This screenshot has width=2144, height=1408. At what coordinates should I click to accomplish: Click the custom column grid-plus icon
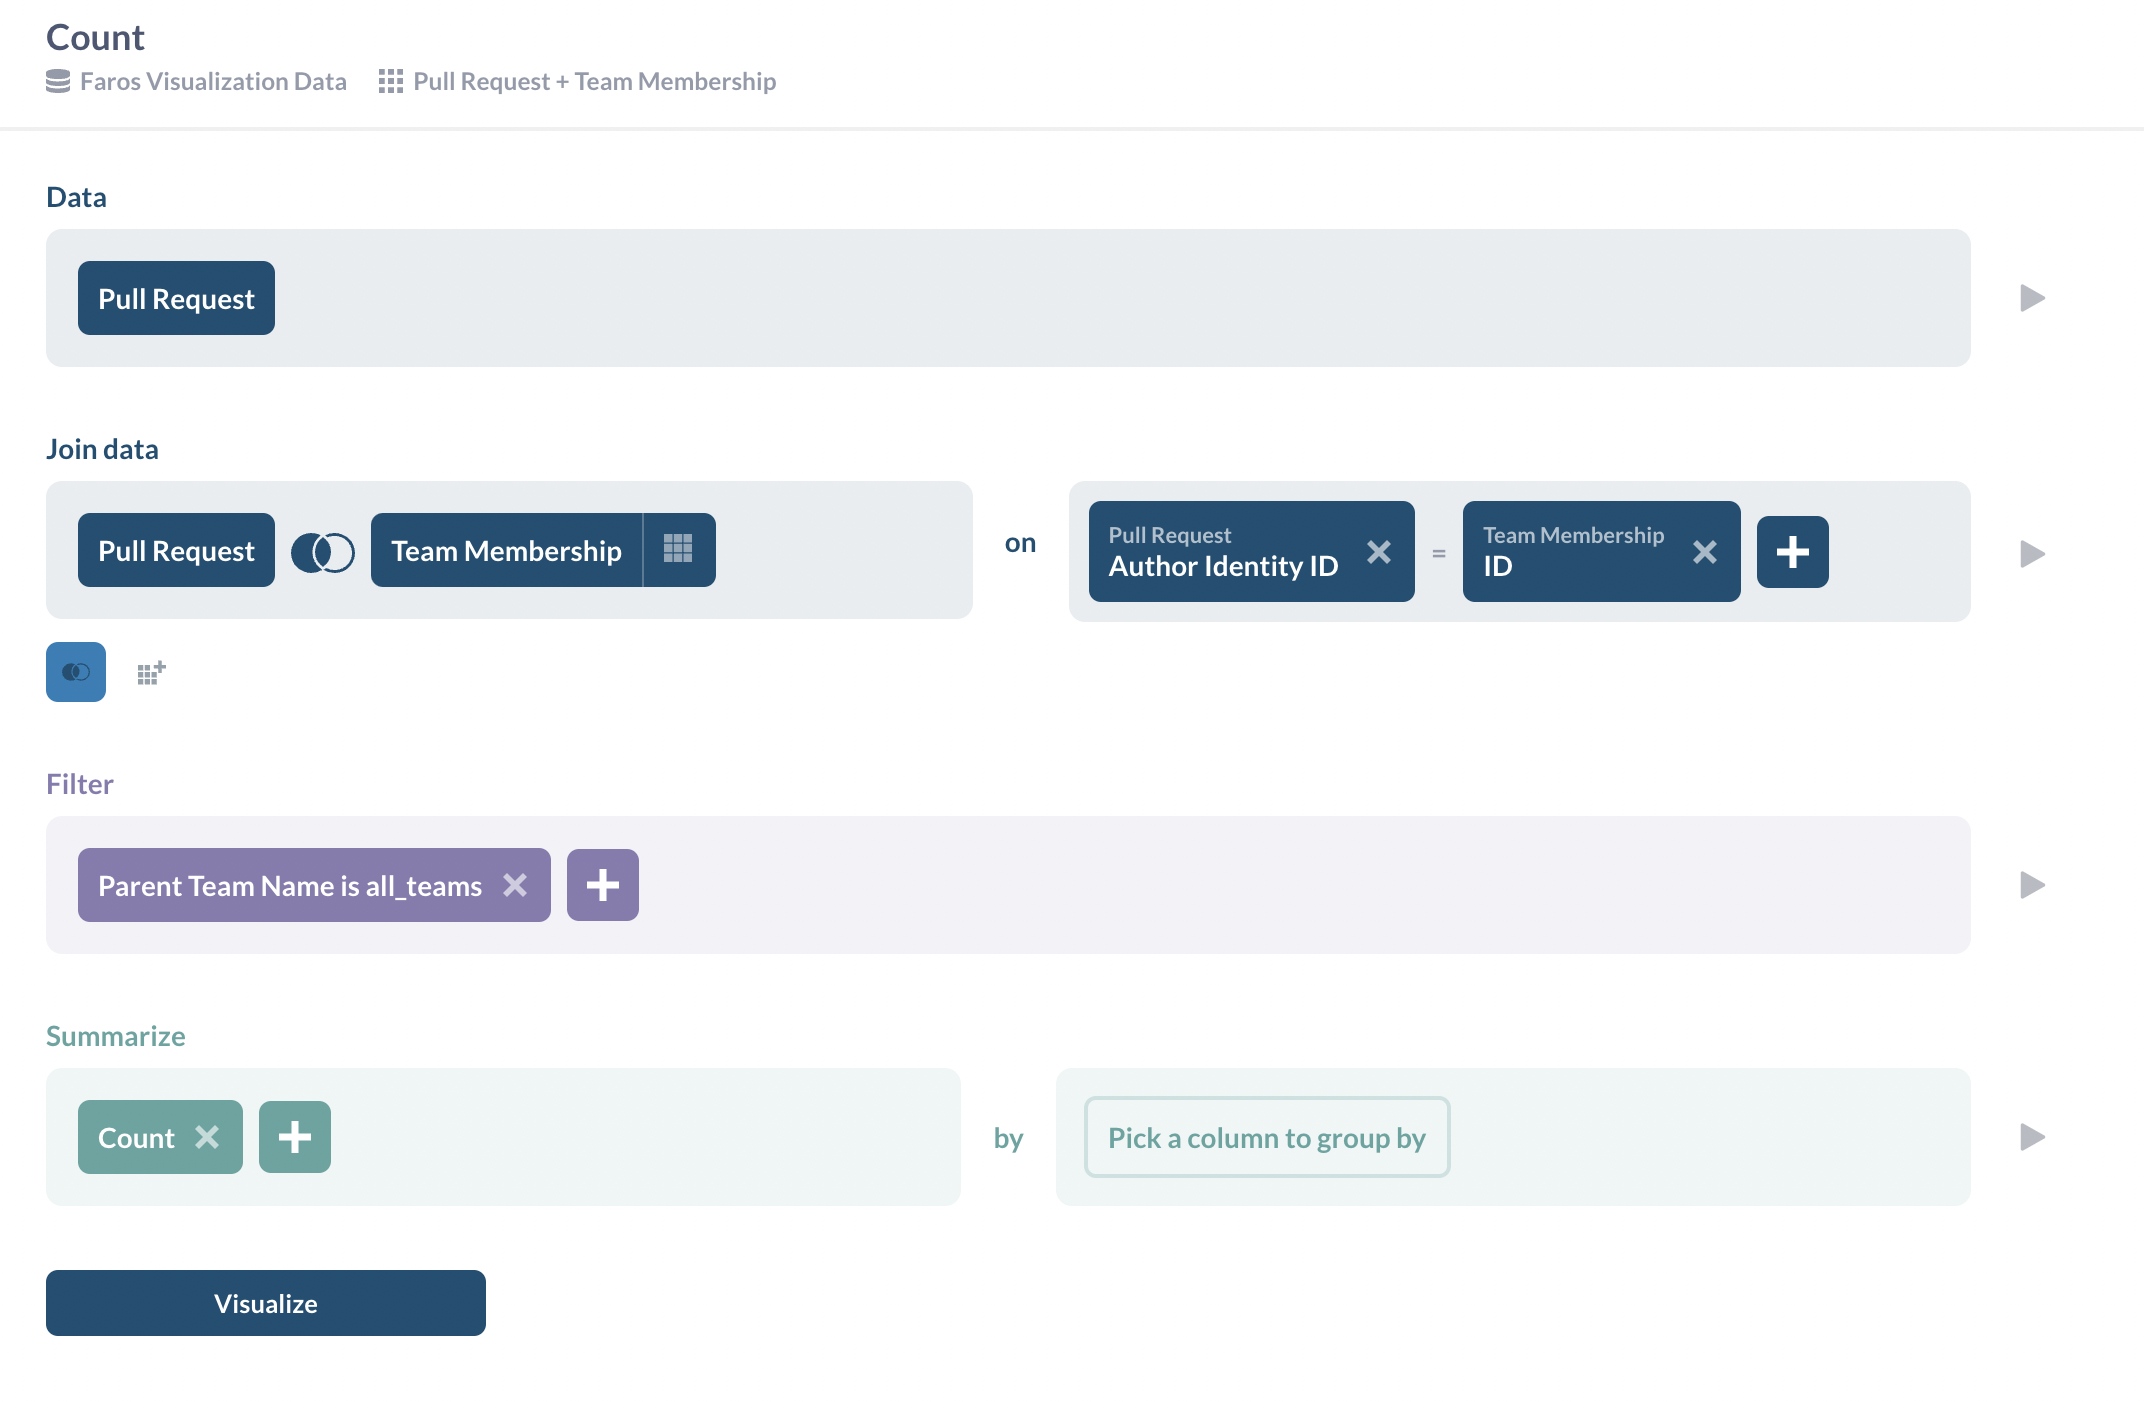(x=151, y=673)
